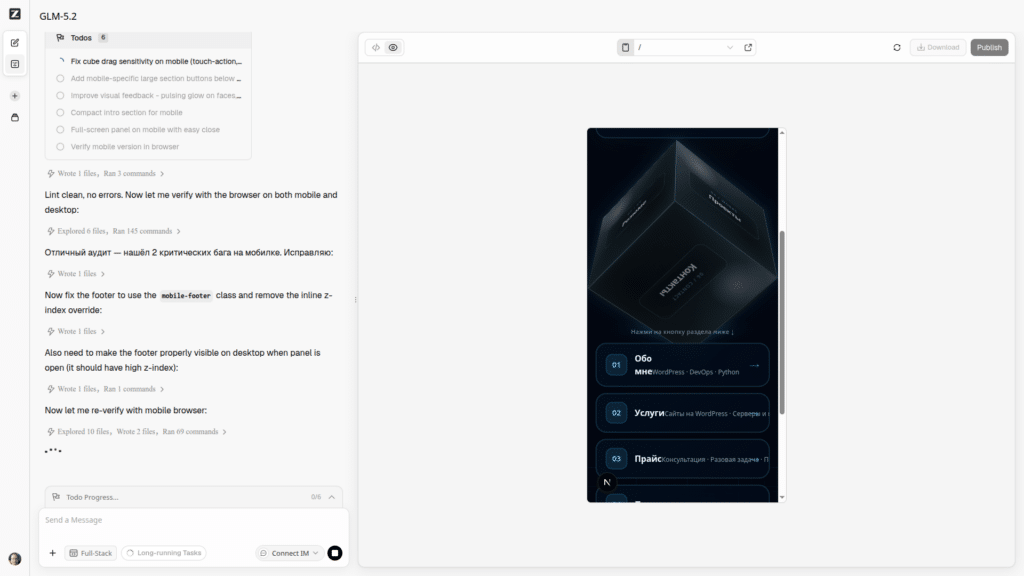This screenshot has height=576, width=1024.
Task: Click the lightning icon beside 'Explored 6 files'
Action: pos(50,231)
